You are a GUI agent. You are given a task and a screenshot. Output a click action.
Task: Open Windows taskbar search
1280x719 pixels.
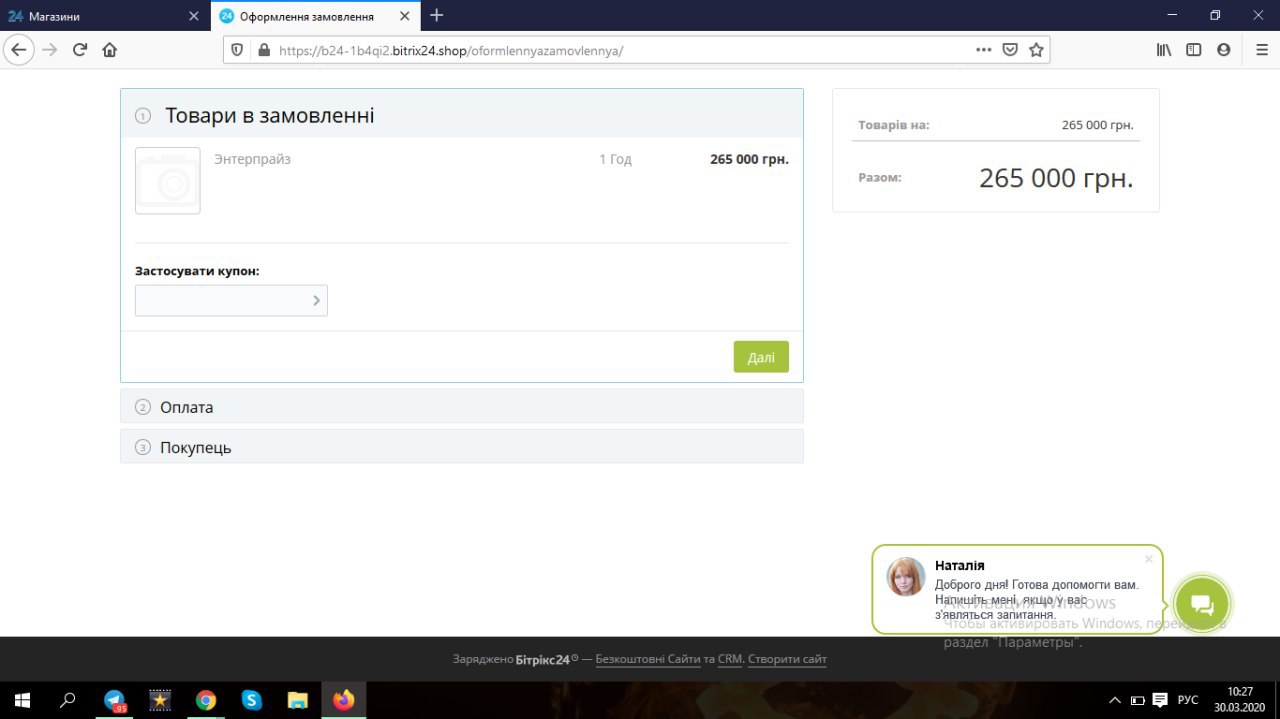tap(68, 700)
